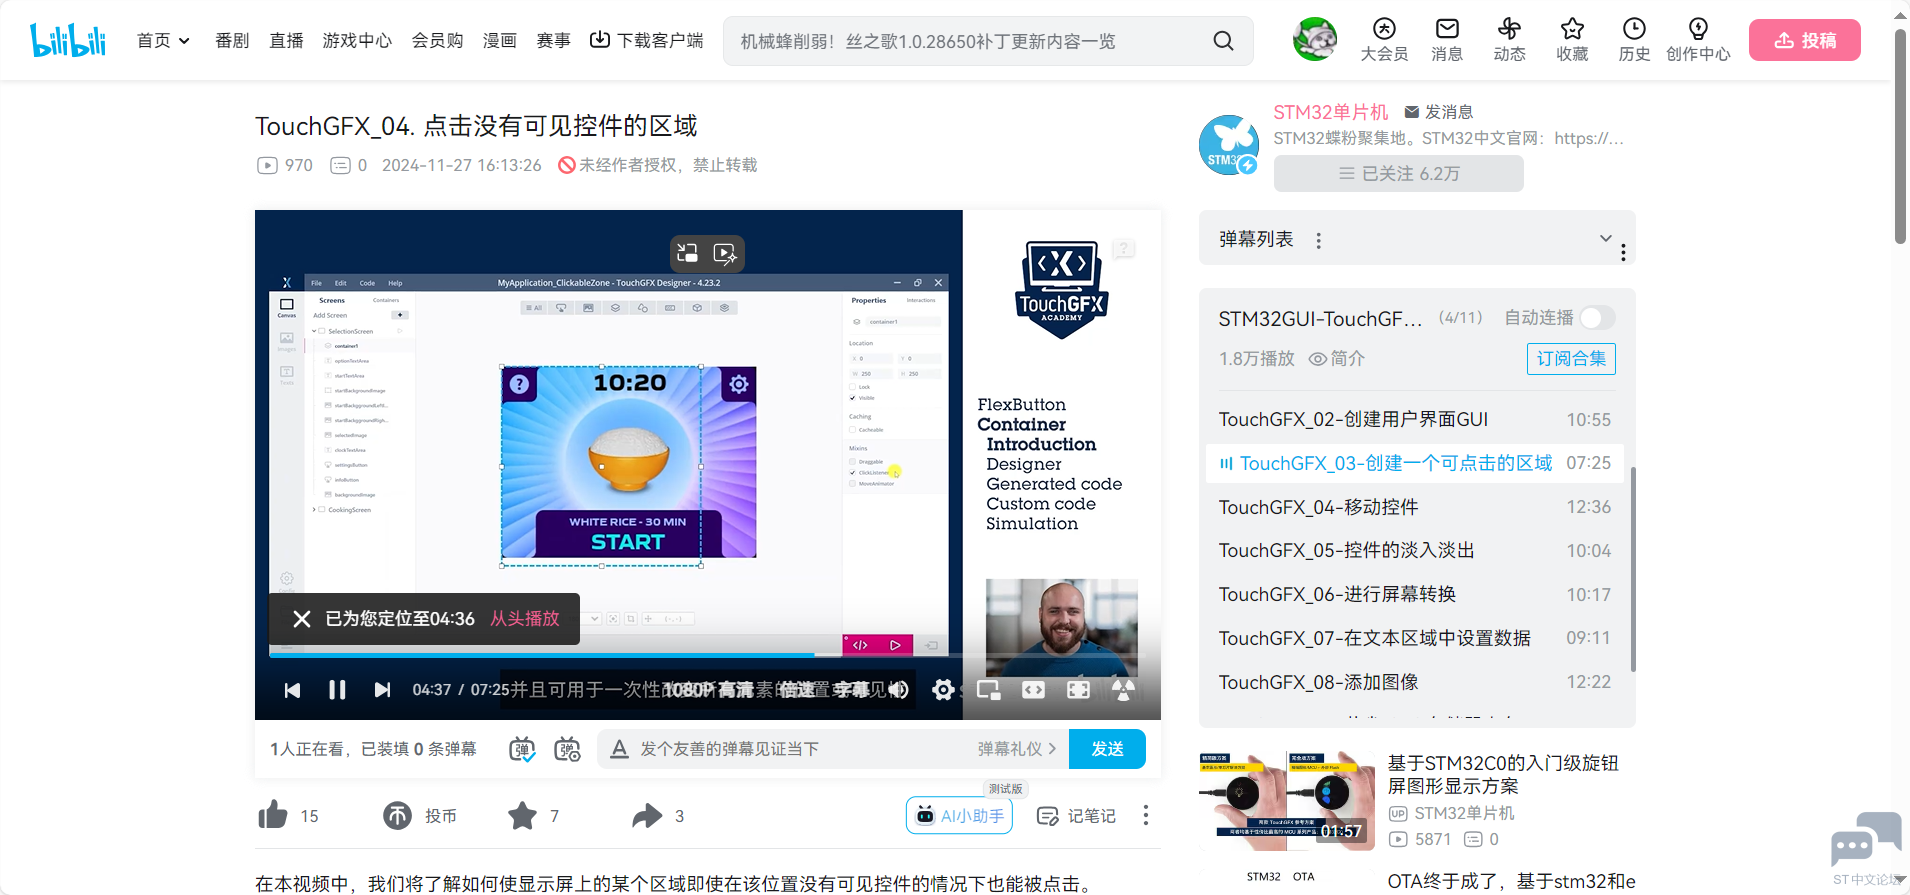Open the 倍速 playback speed menu

797,690
